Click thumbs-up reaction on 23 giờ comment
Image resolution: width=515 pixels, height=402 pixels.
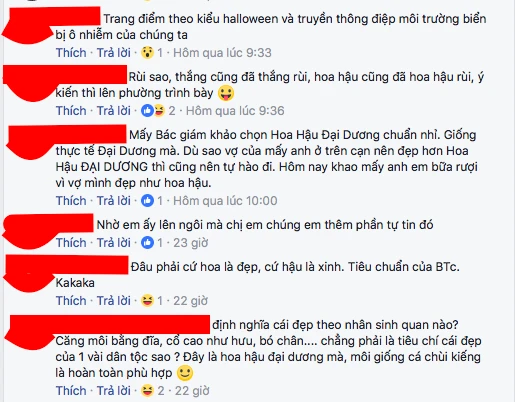point(147,243)
